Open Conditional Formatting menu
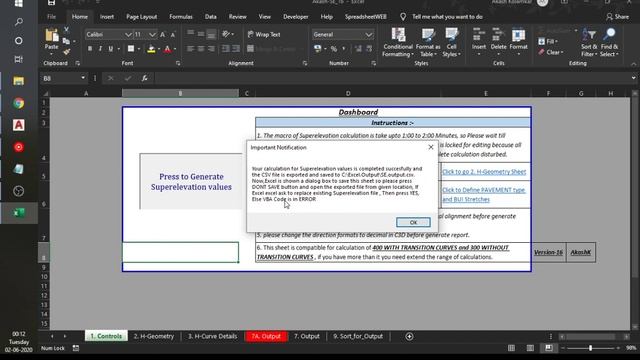The image size is (640, 360). click(398, 42)
